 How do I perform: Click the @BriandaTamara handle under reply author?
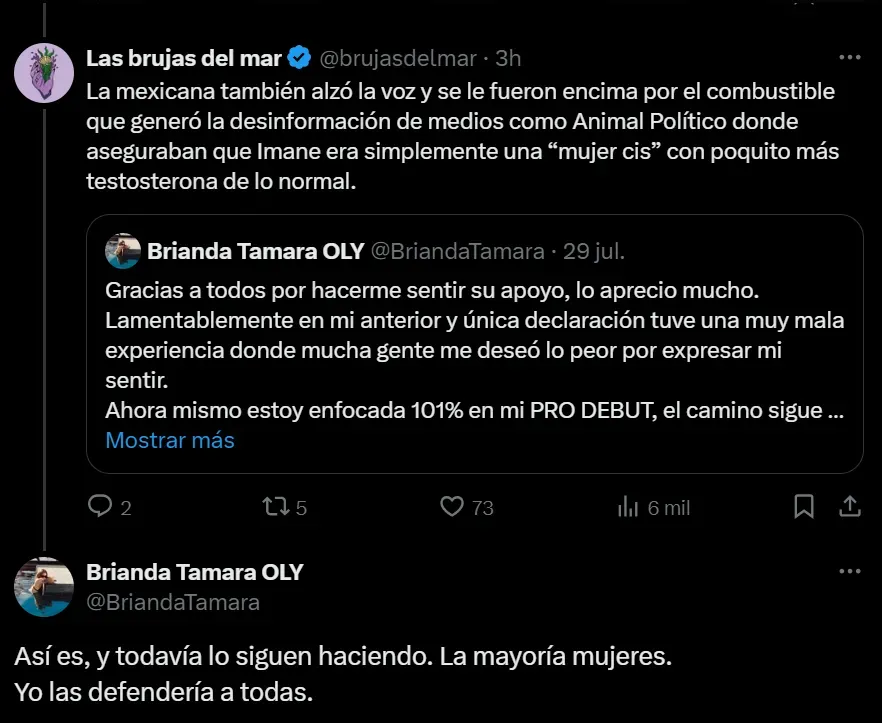click(x=173, y=602)
